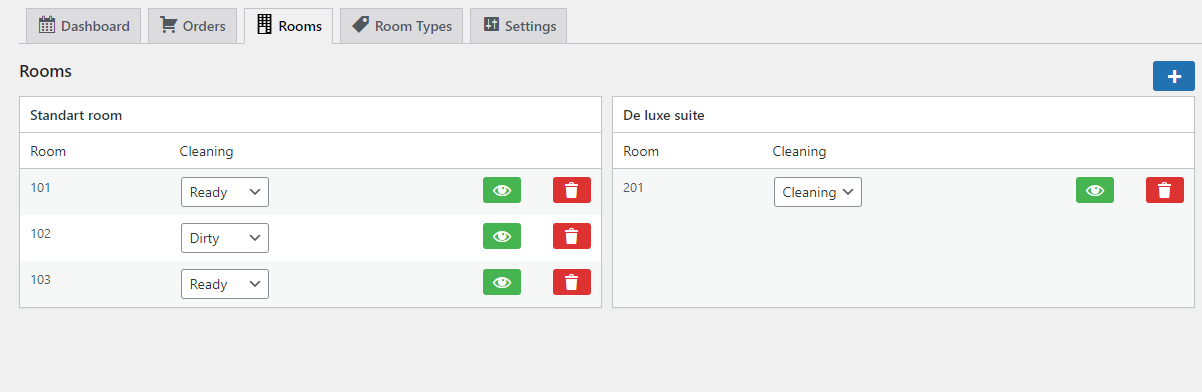Delete room 103 with the trash icon
This screenshot has width=1202, height=392.
[572, 282]
